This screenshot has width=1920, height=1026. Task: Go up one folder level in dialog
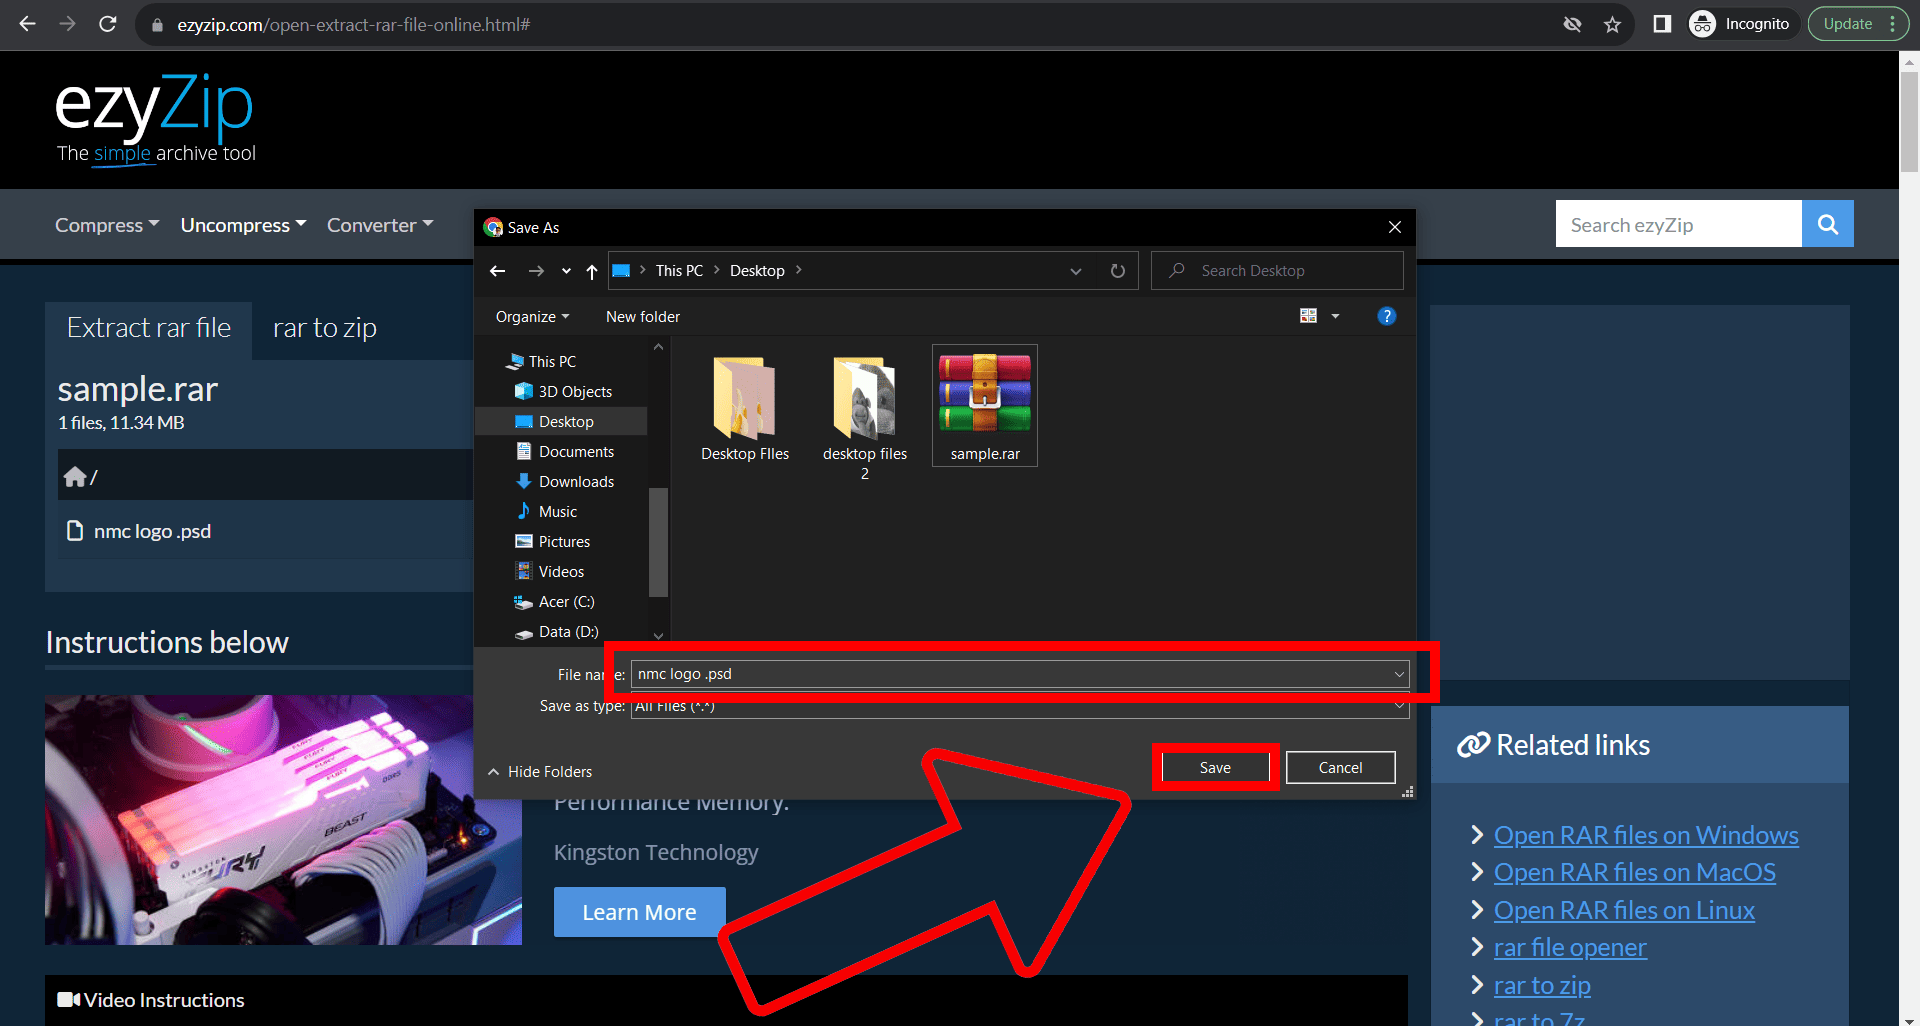pos(591,270)
